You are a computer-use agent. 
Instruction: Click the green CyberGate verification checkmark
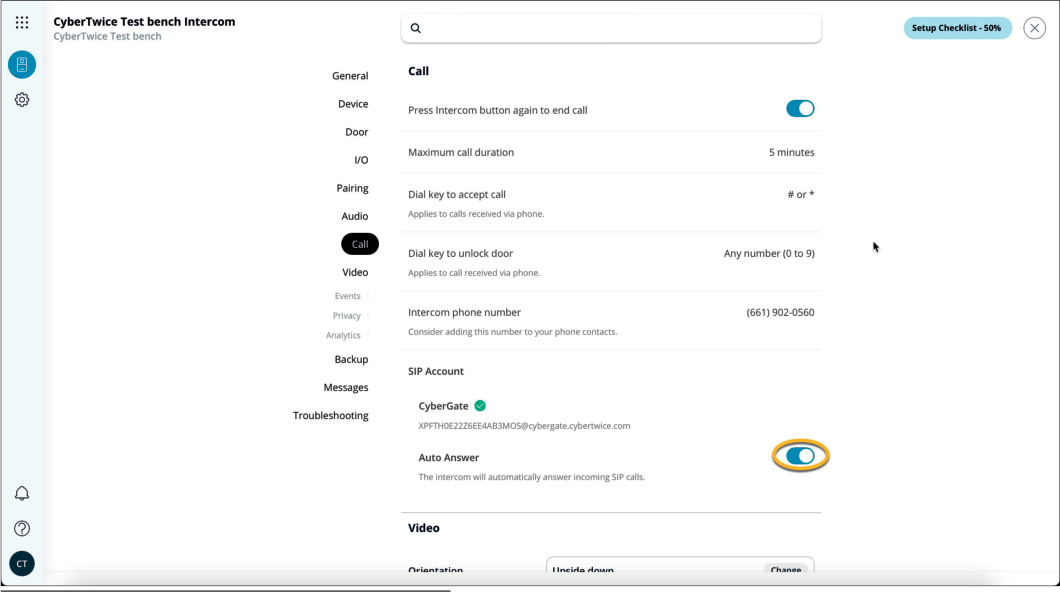pyautogui.click(x=479, y=406)
